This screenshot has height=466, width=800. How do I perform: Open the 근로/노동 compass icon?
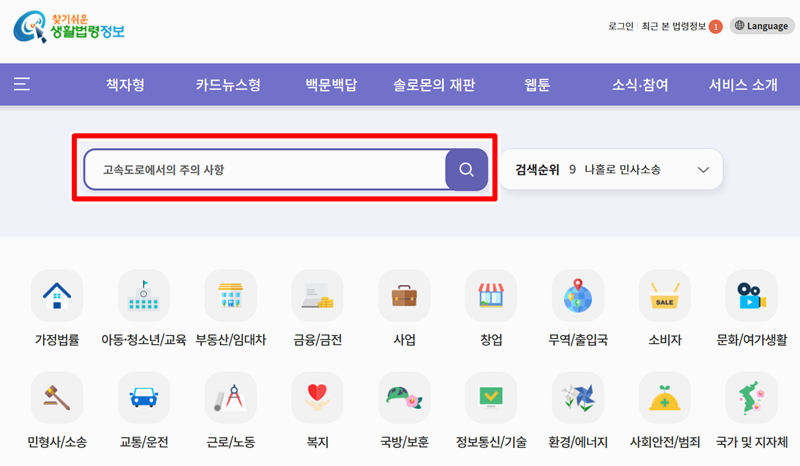[231, 398]
